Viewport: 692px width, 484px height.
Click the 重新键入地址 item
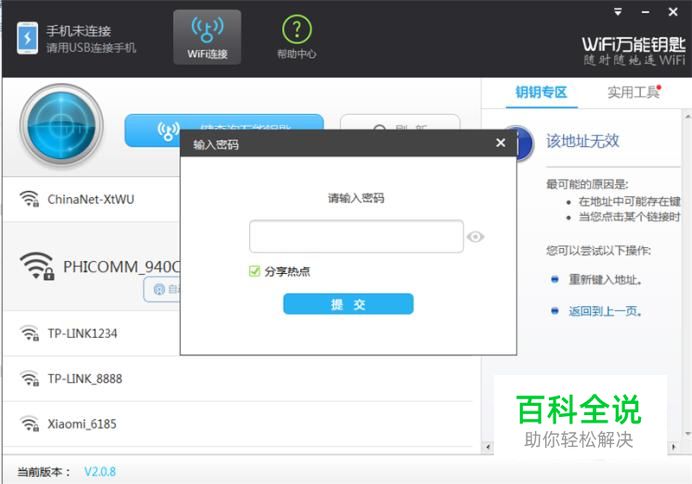coord(605,280)
